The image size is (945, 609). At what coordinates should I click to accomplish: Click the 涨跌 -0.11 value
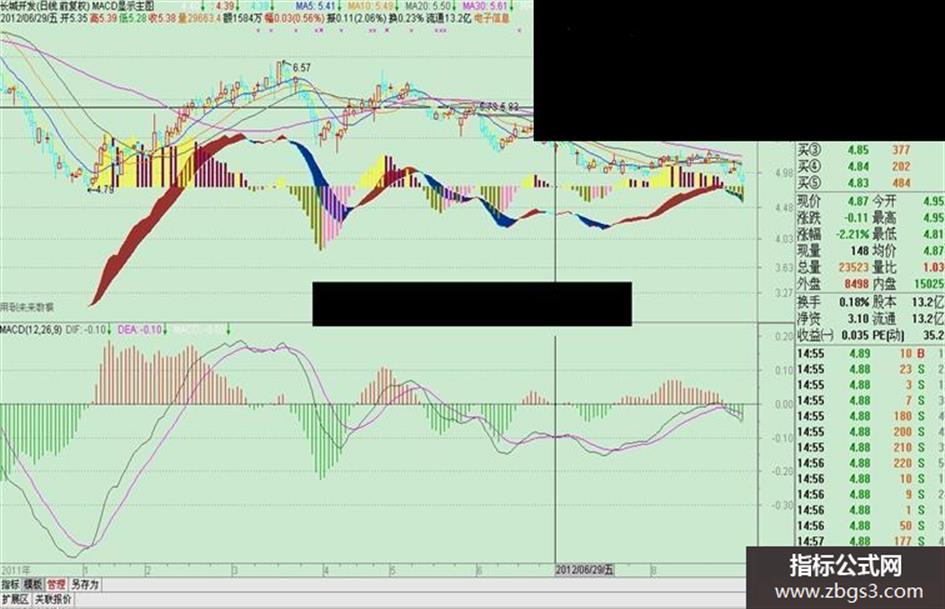[x=856, y=217]
